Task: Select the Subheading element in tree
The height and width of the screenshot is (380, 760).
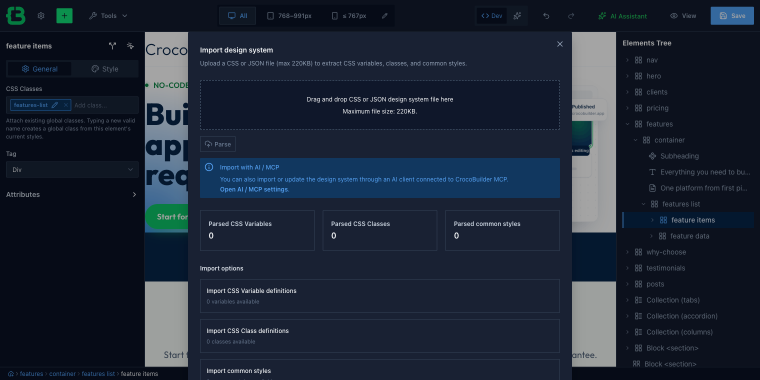Action: tap(679, 156)
